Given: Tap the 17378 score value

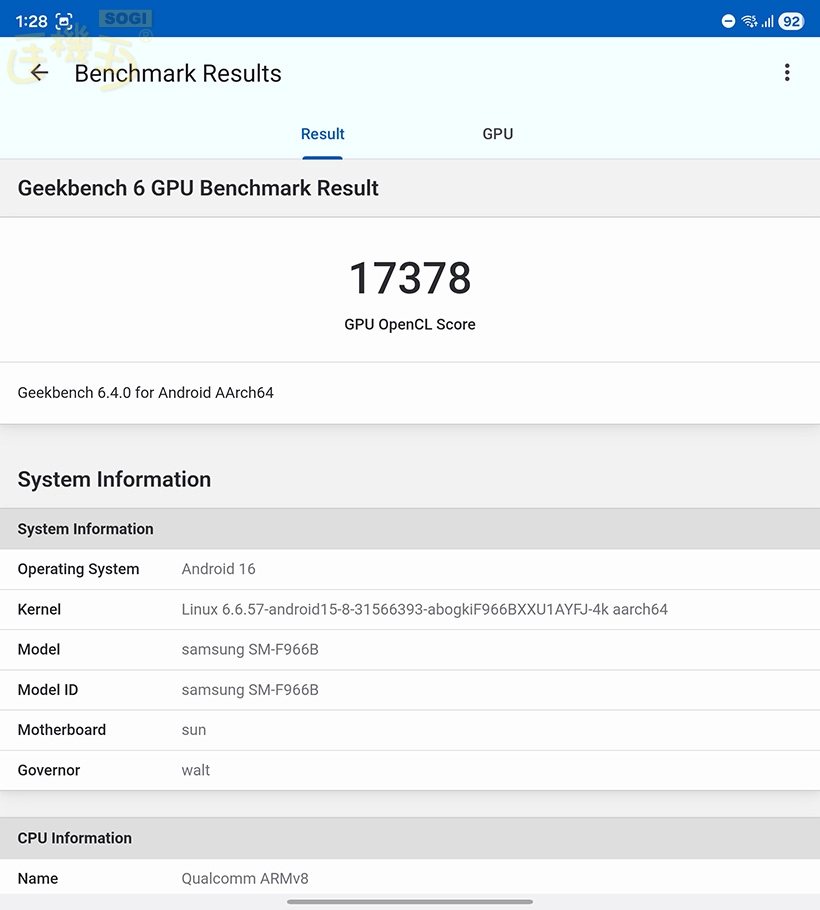Looking at the screenshot, I should click(x=410, y=278).
